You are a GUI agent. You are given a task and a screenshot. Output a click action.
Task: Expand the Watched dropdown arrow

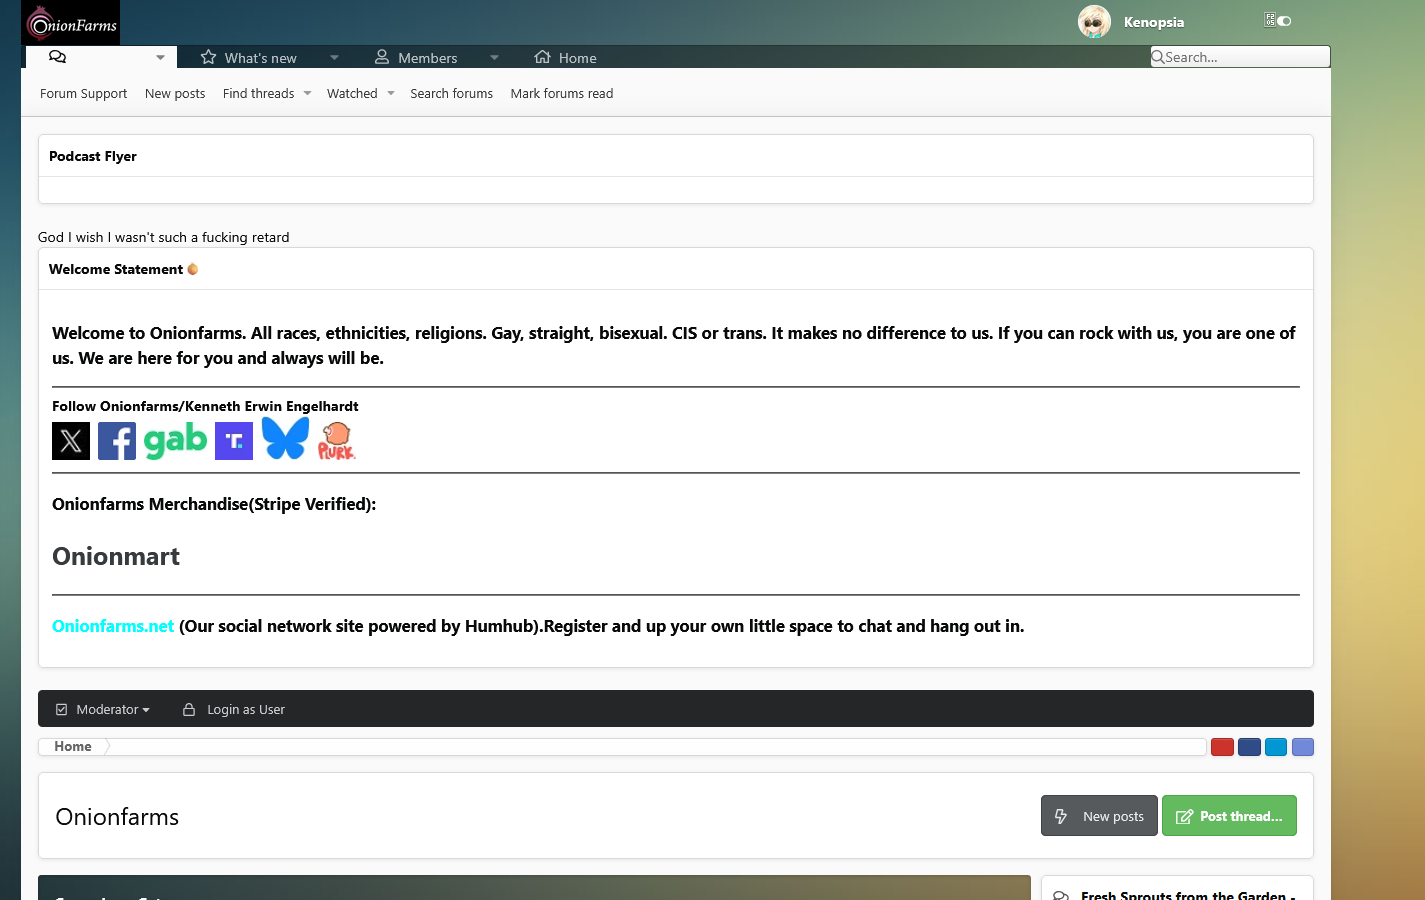click(391, 94)
